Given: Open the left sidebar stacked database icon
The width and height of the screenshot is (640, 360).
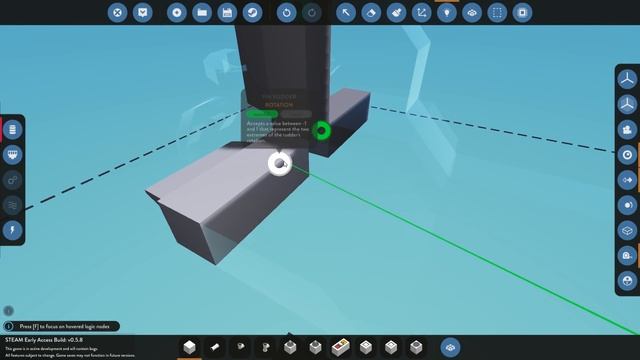Looking at the screenshot, I should 13,130.
